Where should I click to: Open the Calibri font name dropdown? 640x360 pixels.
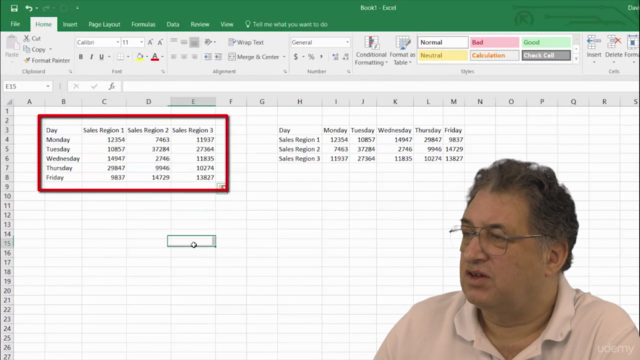click(118, 42)
